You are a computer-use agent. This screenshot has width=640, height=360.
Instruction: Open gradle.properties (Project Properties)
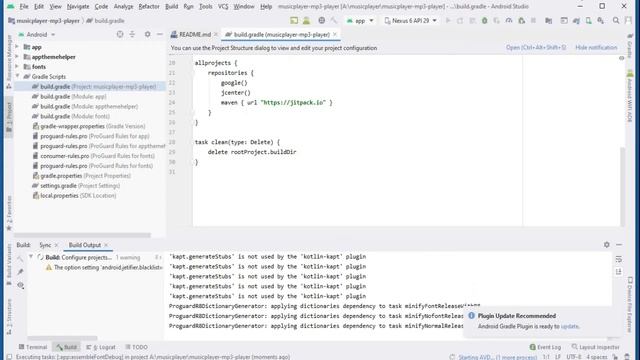coord(82,176)
